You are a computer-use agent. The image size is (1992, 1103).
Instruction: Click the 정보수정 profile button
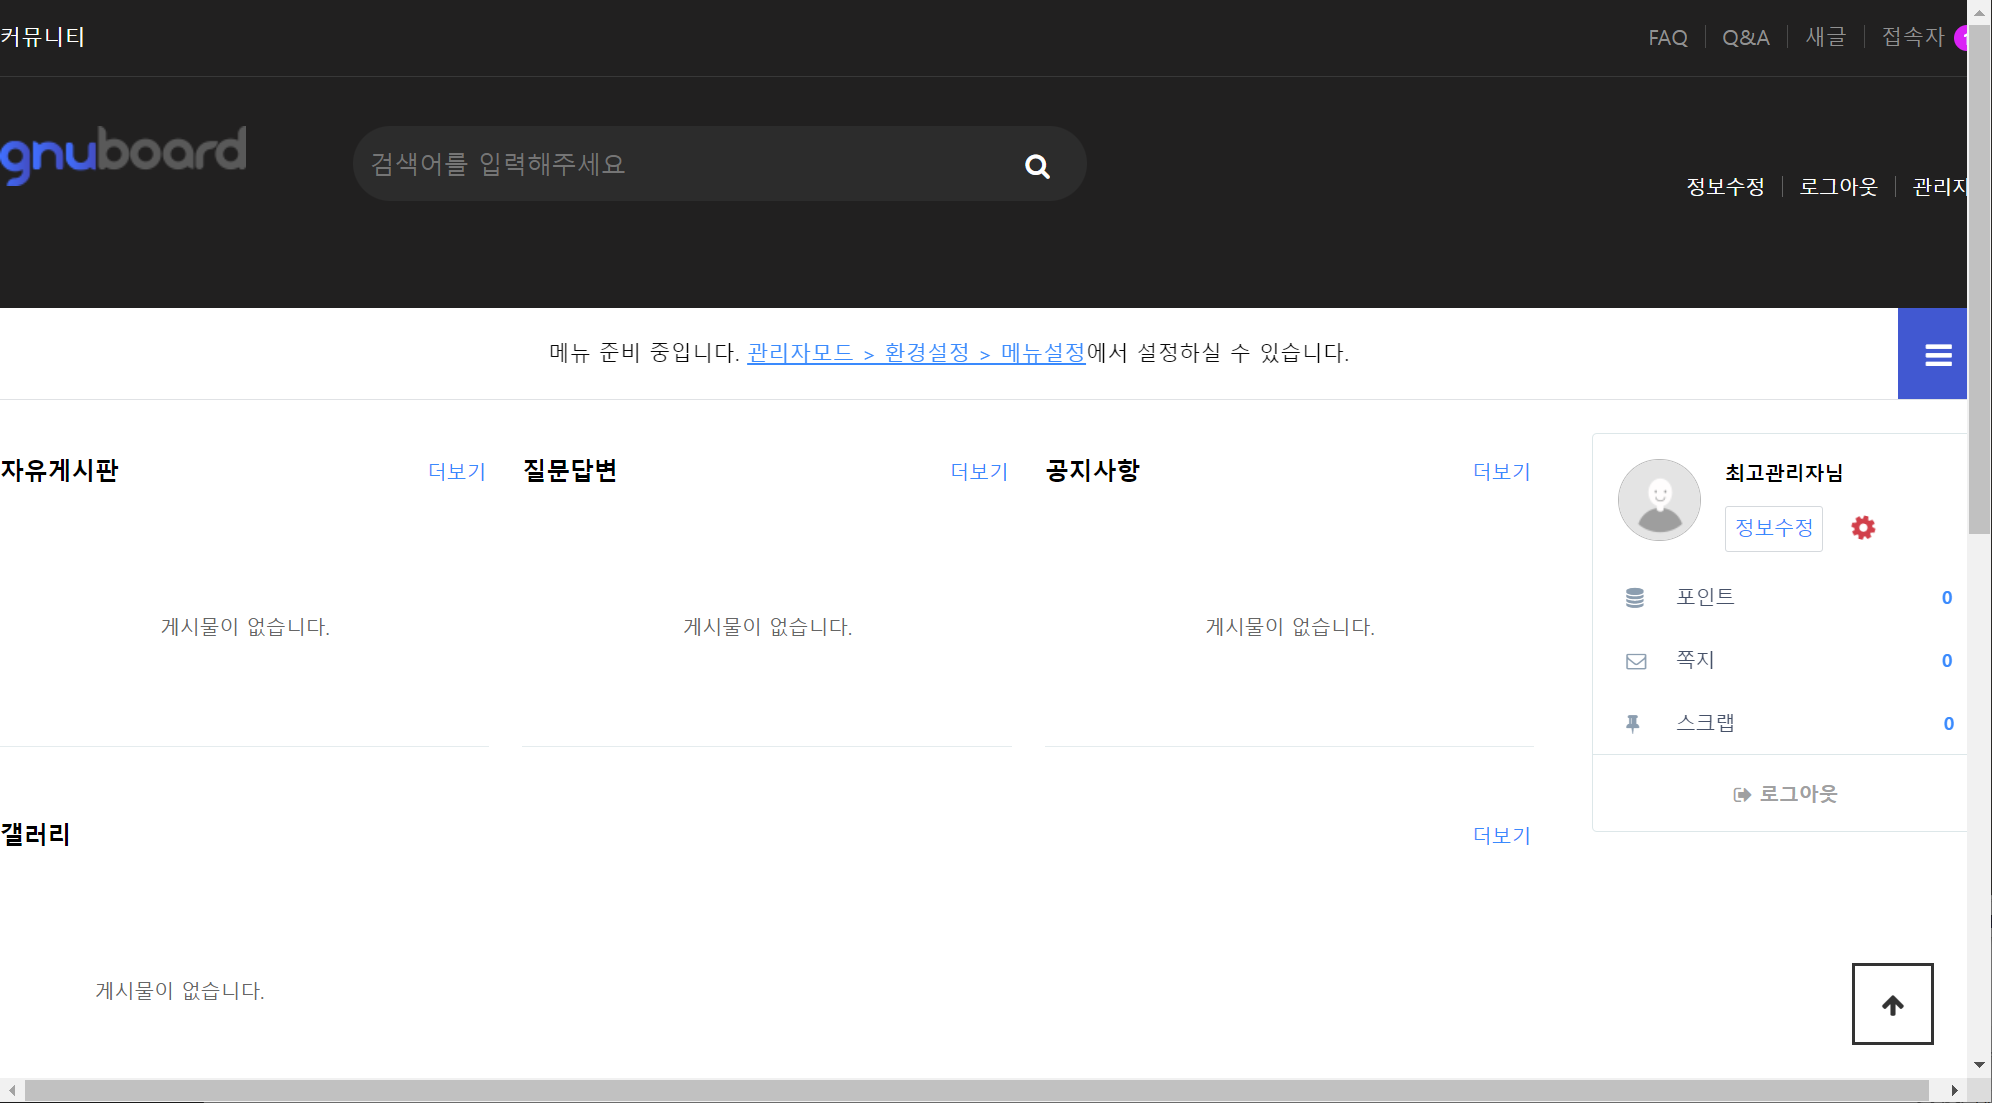click(1773, 528)
